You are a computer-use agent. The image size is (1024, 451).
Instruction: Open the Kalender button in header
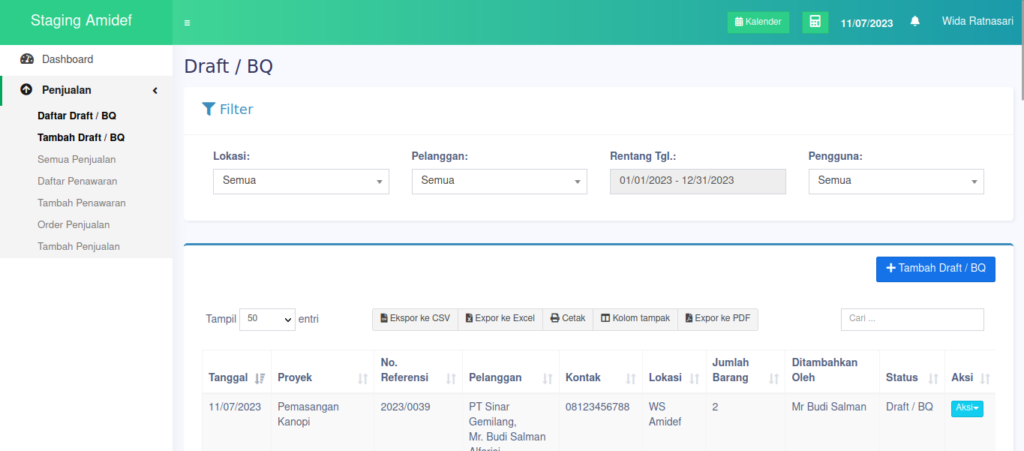[x=758, y=22]
